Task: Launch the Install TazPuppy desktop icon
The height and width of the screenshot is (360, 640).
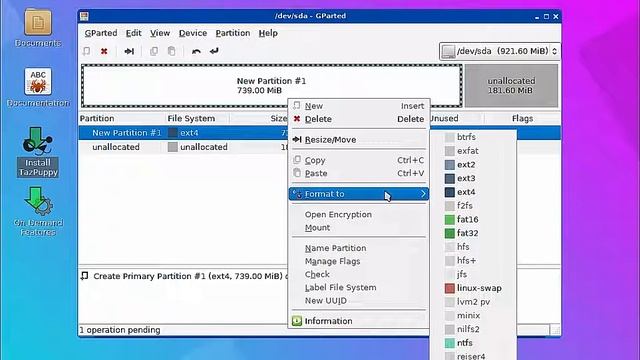Action: (x=38, y=152)
